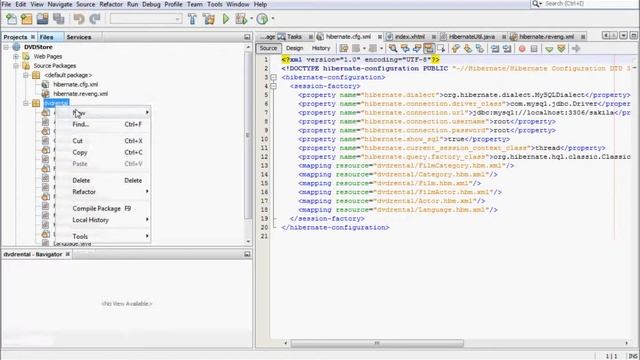Screen dimensions: 640x360
Task: Click the Open Project toolbar icon
Action: 42,19
